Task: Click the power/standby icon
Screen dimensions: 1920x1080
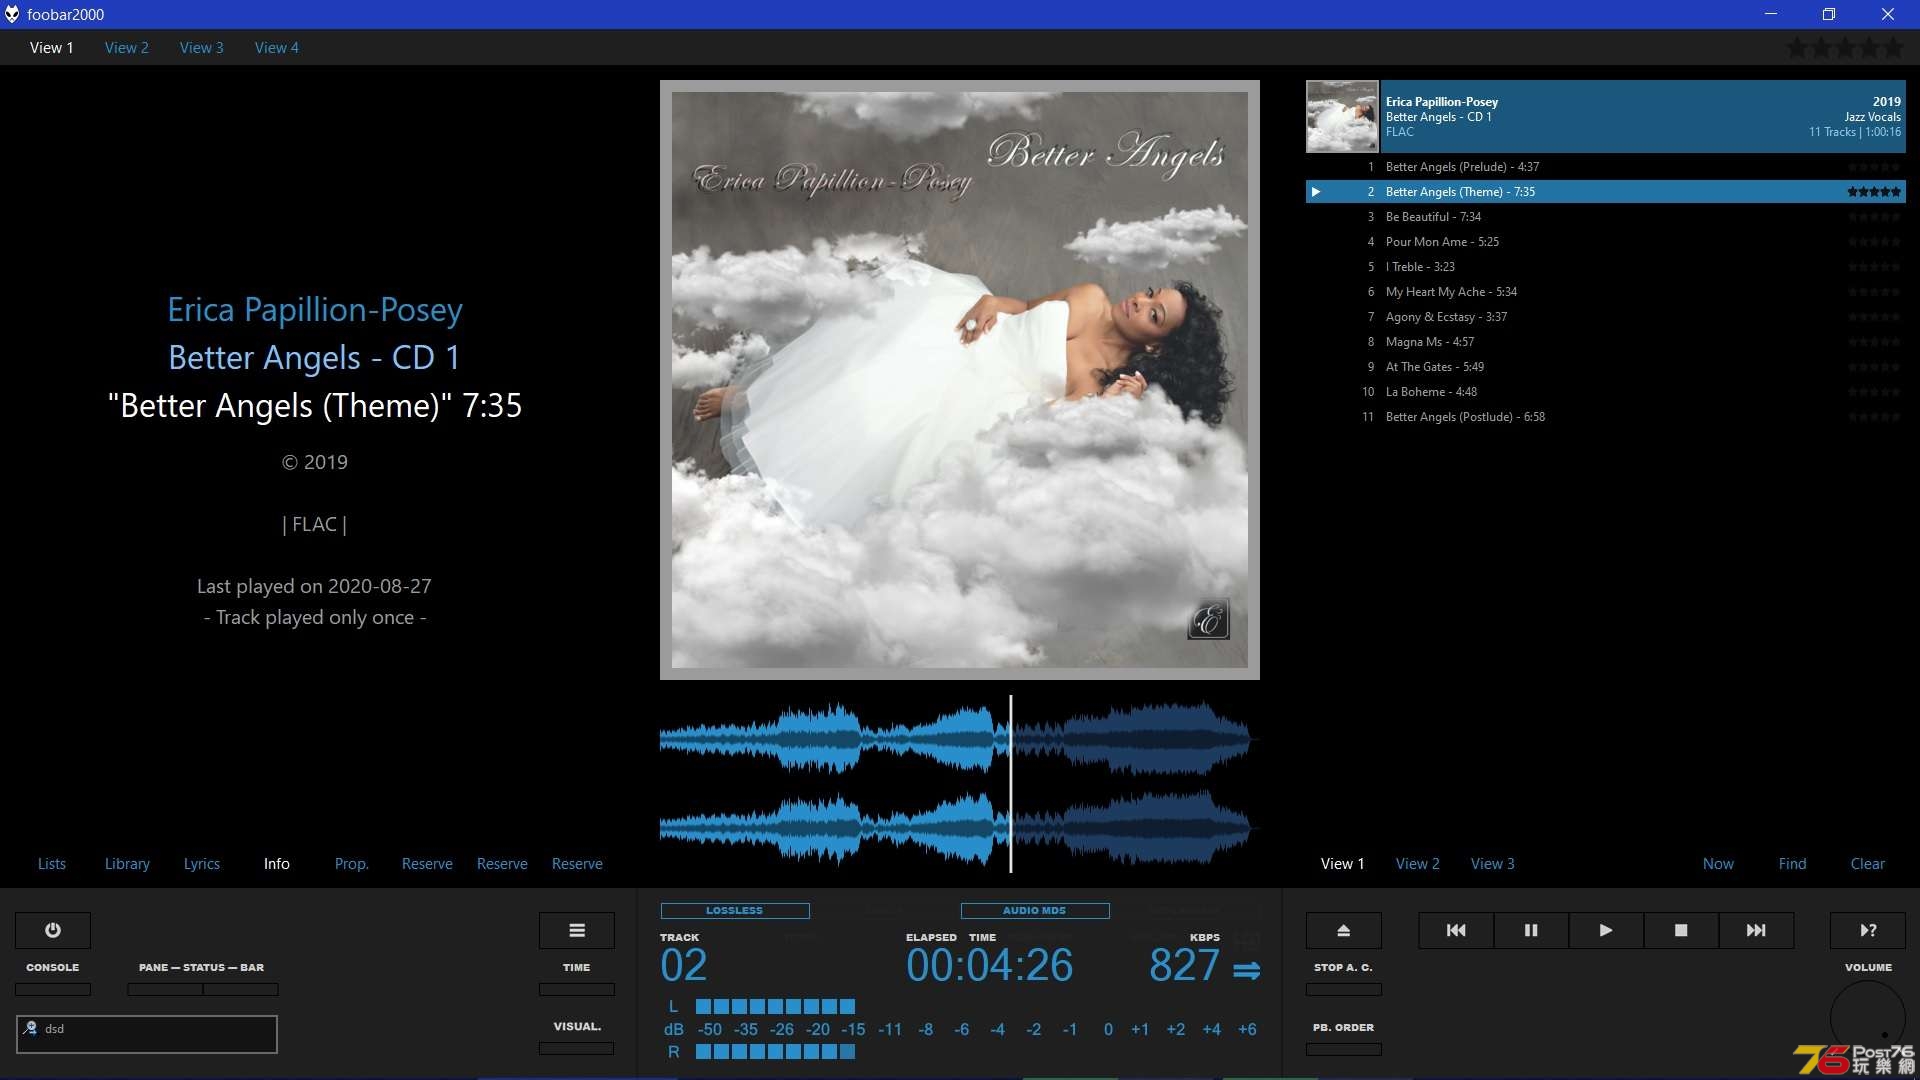Action: click(x=53, y=930)
